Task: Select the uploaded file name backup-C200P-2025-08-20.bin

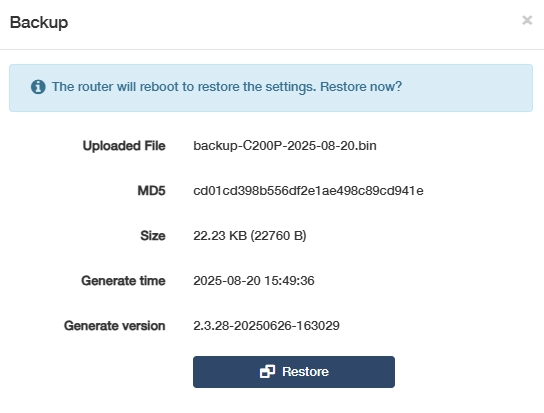Action: click(x=285, y=146)
